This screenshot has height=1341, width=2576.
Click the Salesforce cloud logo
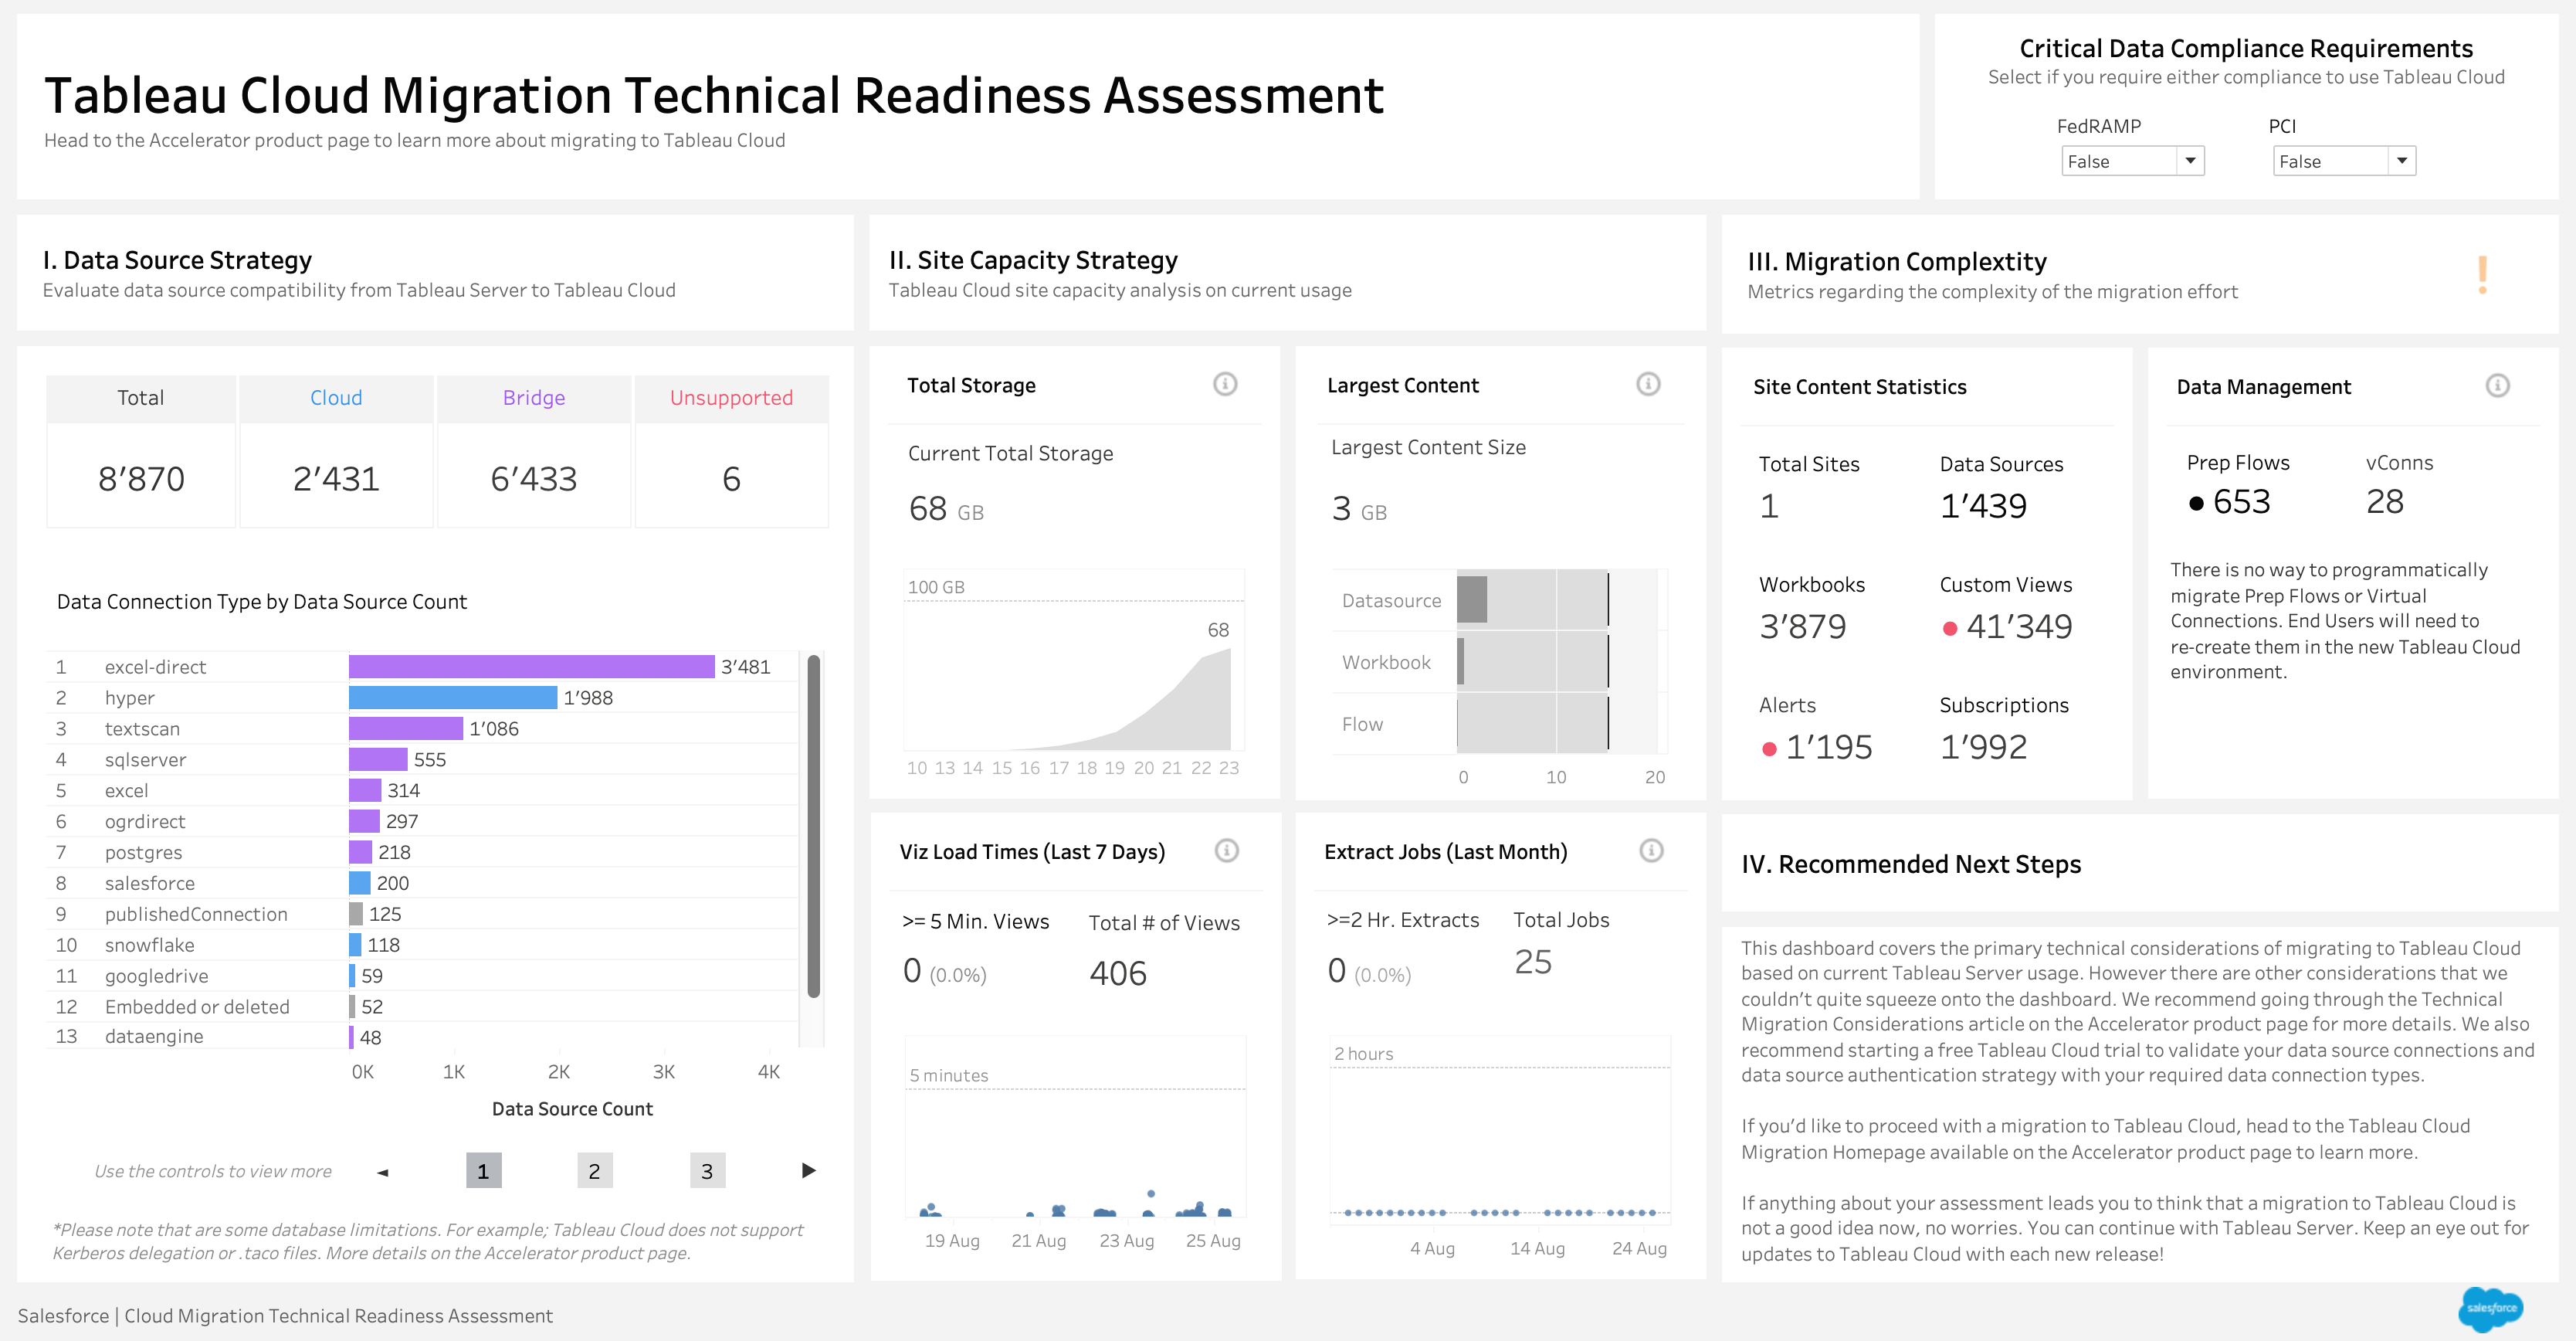pyautogui.click(x=2490, y=1308)
